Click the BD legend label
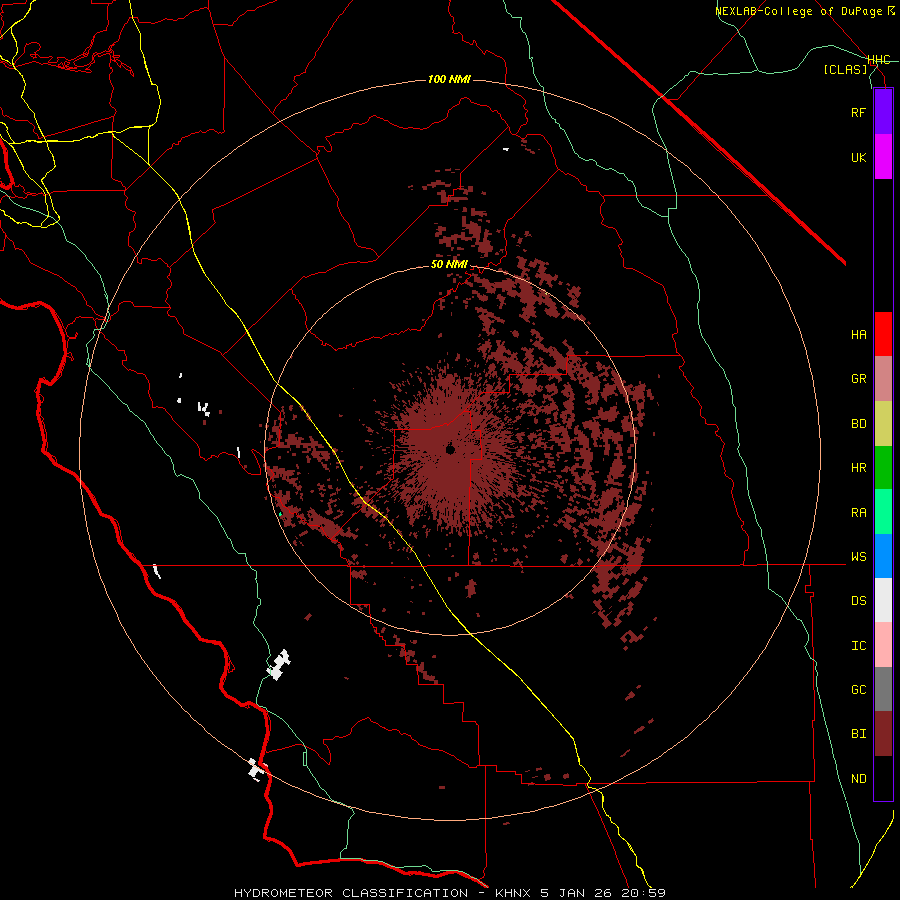This screenshot has height=900, width=900. 858,424
